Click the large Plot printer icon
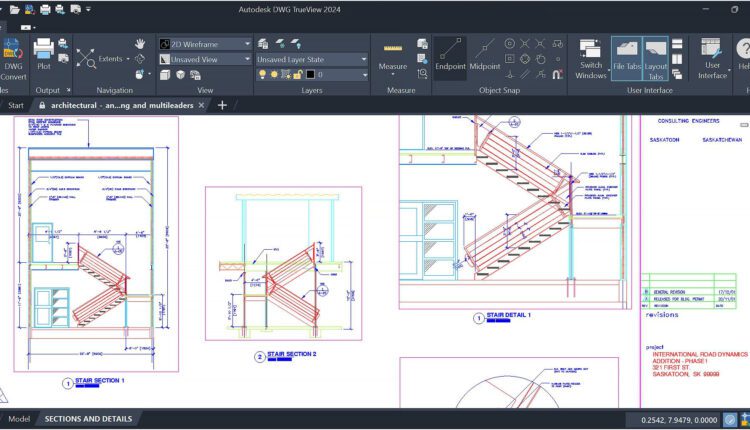Screen dimensions: 750x430 tap(44, 49)
